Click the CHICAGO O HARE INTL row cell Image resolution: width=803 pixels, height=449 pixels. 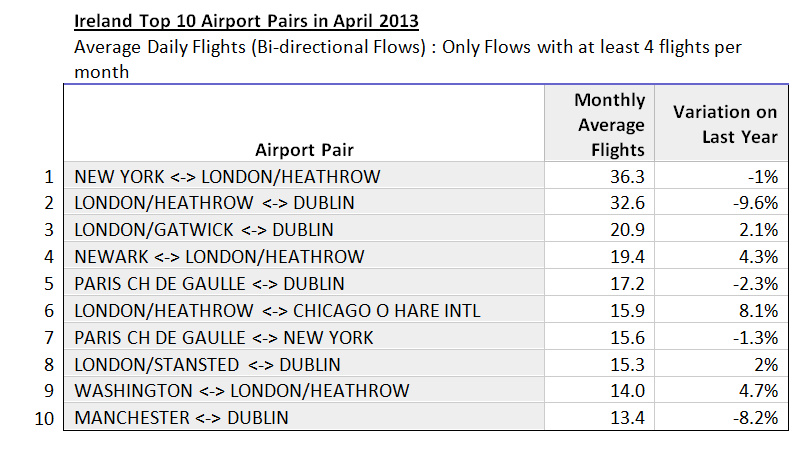[304, 310]
